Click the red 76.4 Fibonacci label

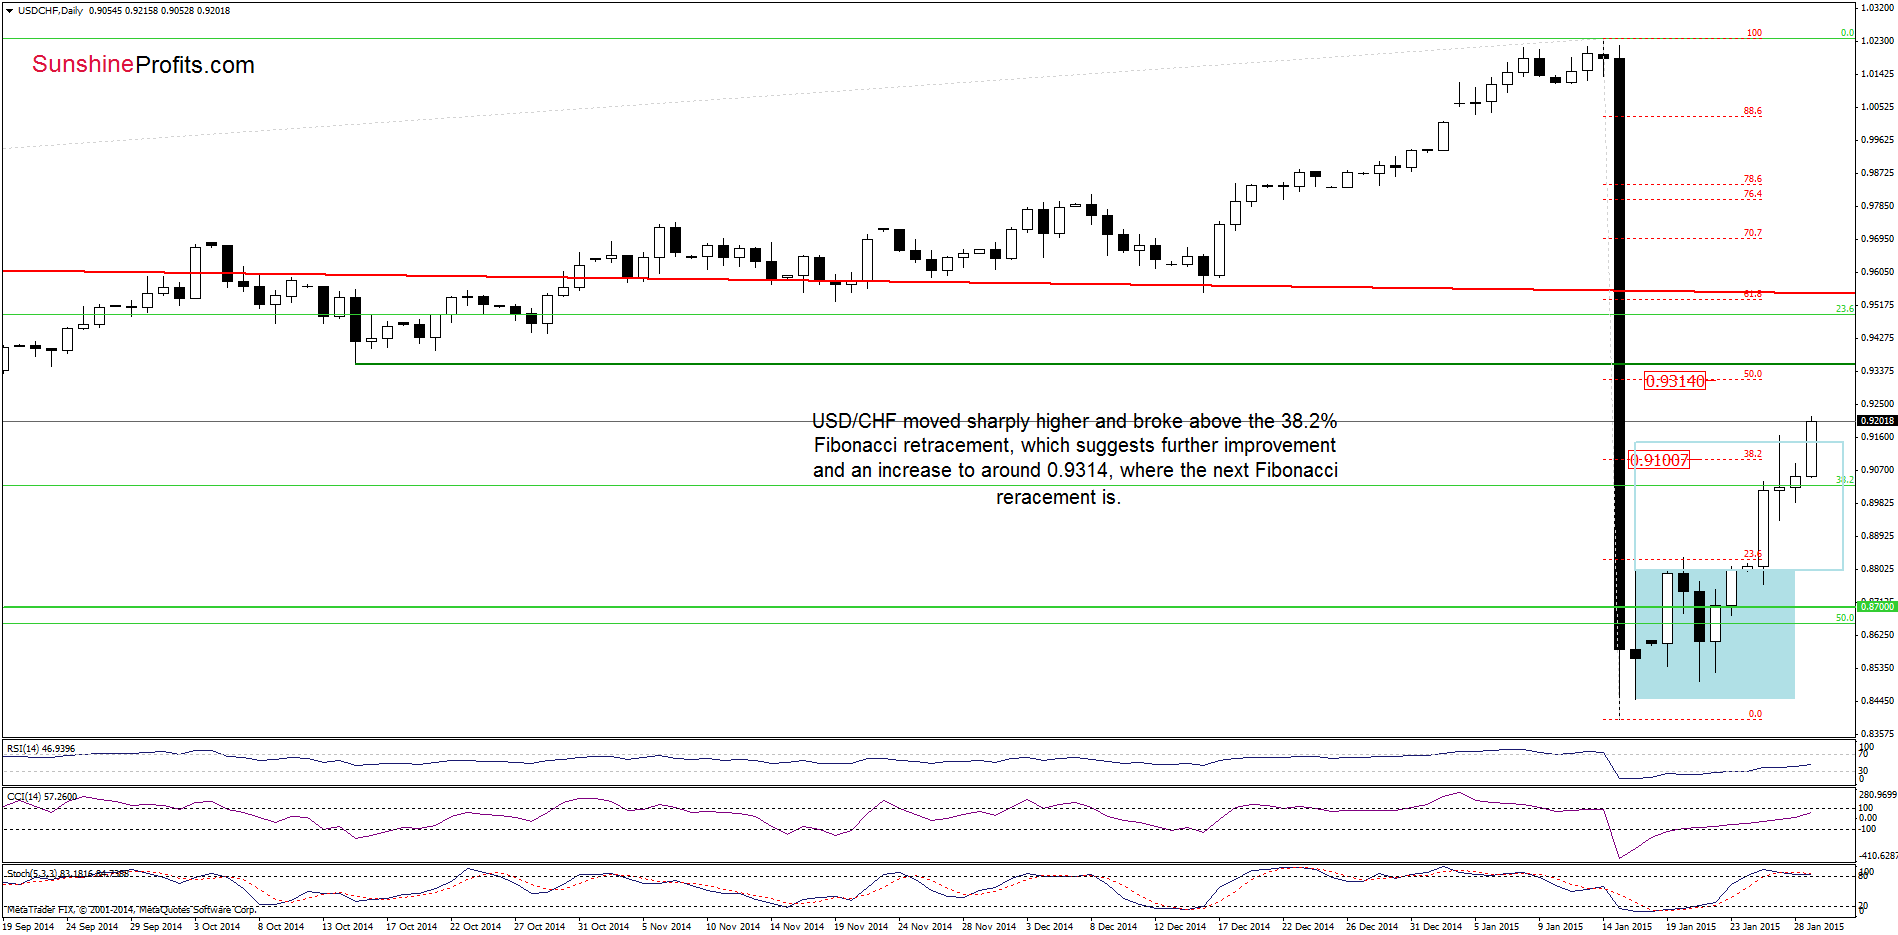click(1752, 194)
